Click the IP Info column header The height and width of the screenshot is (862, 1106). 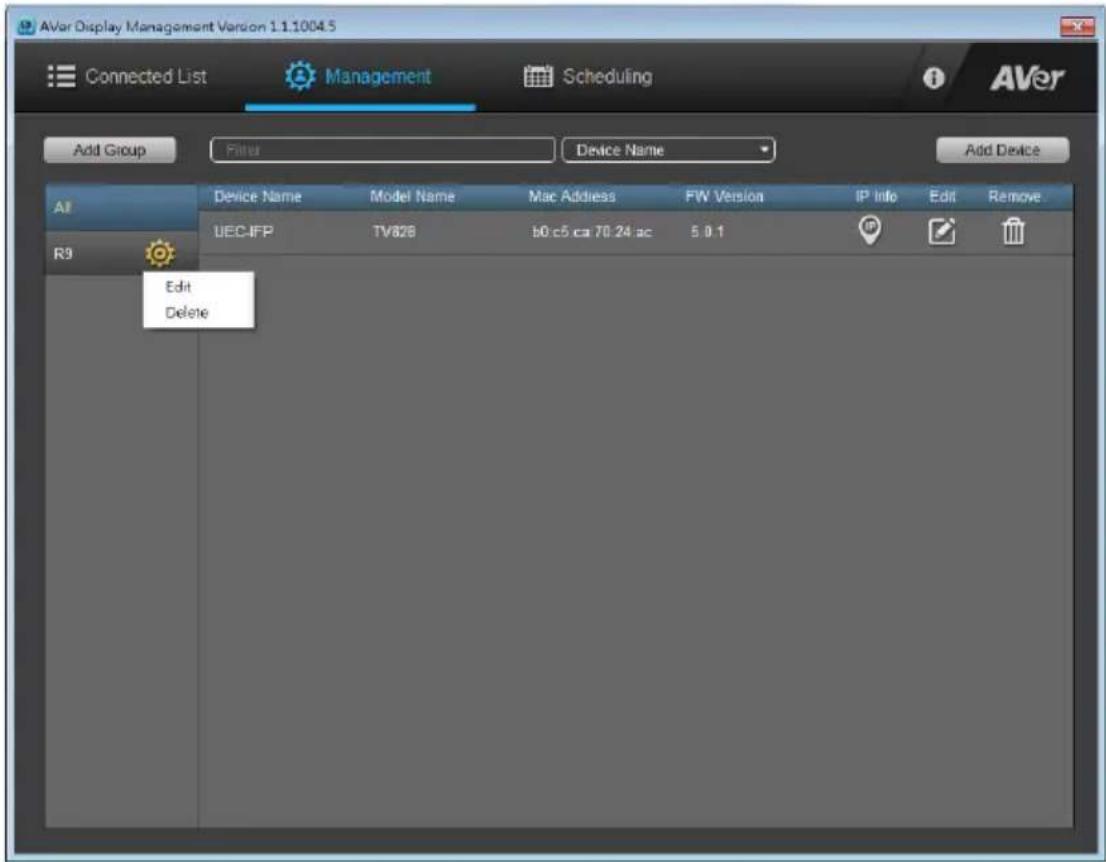point(876,197)
